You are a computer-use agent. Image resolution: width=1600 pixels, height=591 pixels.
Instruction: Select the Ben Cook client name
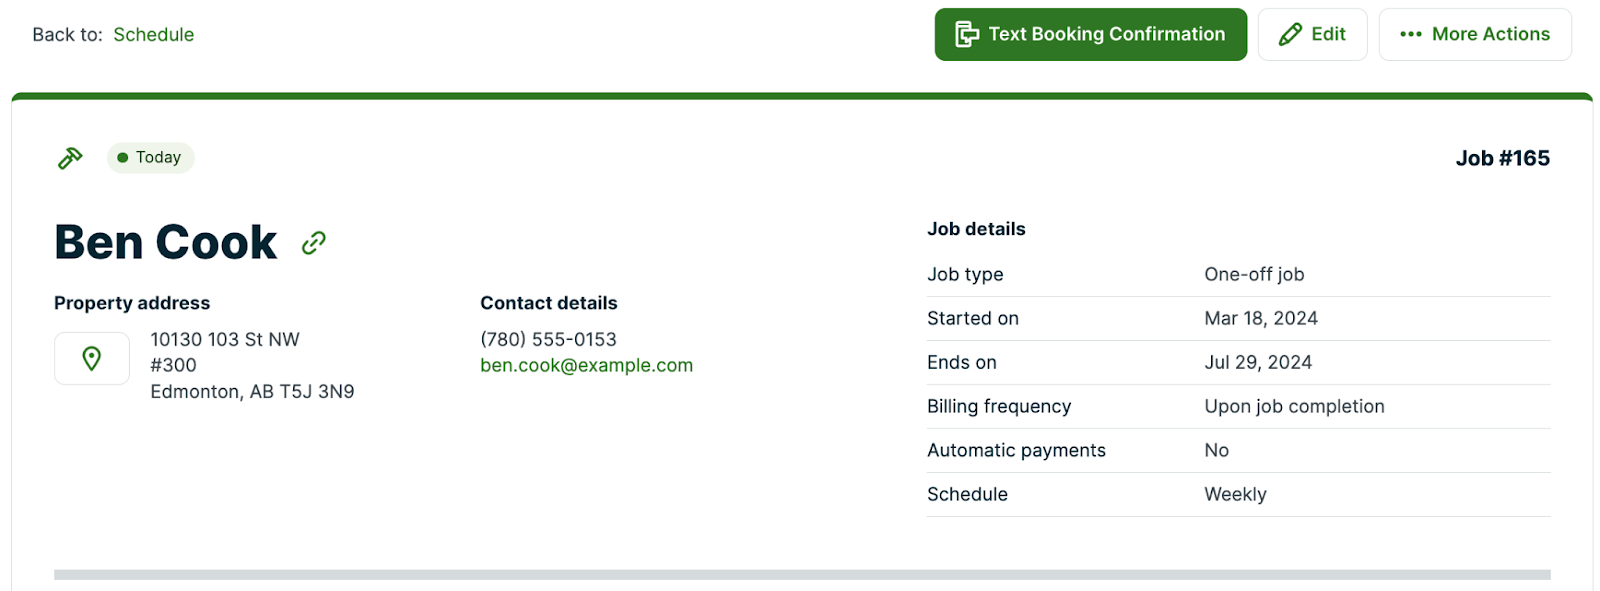click(x=166, y=243)
